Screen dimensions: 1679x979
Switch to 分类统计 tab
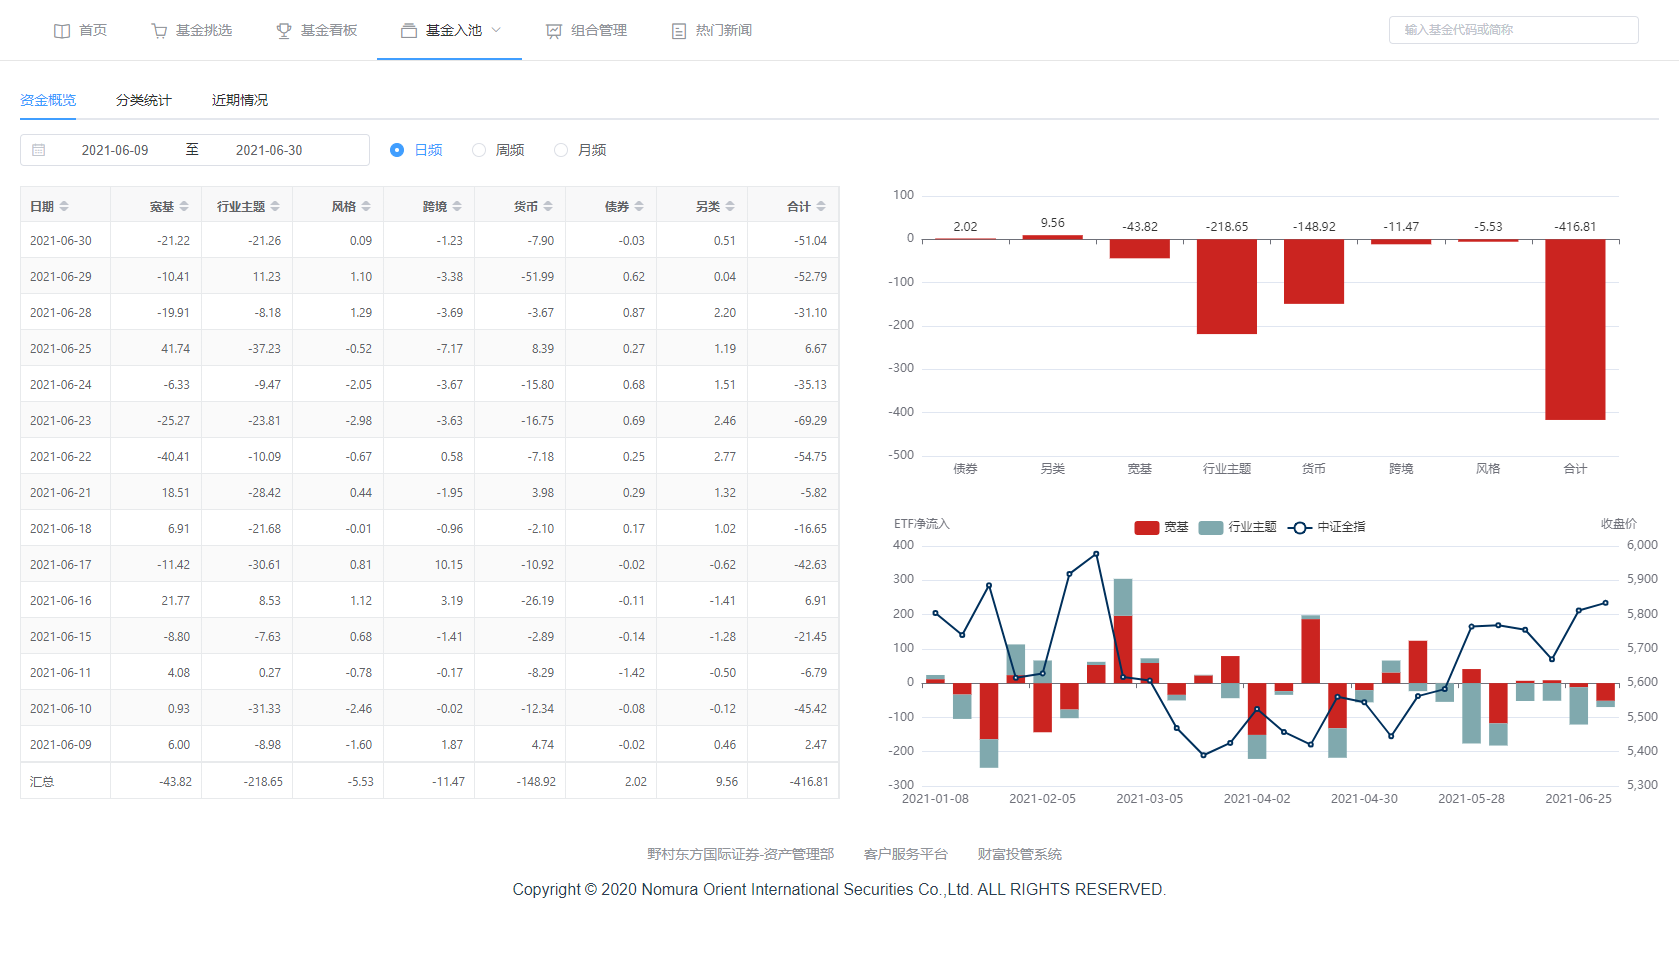click(x=144, y=100)
